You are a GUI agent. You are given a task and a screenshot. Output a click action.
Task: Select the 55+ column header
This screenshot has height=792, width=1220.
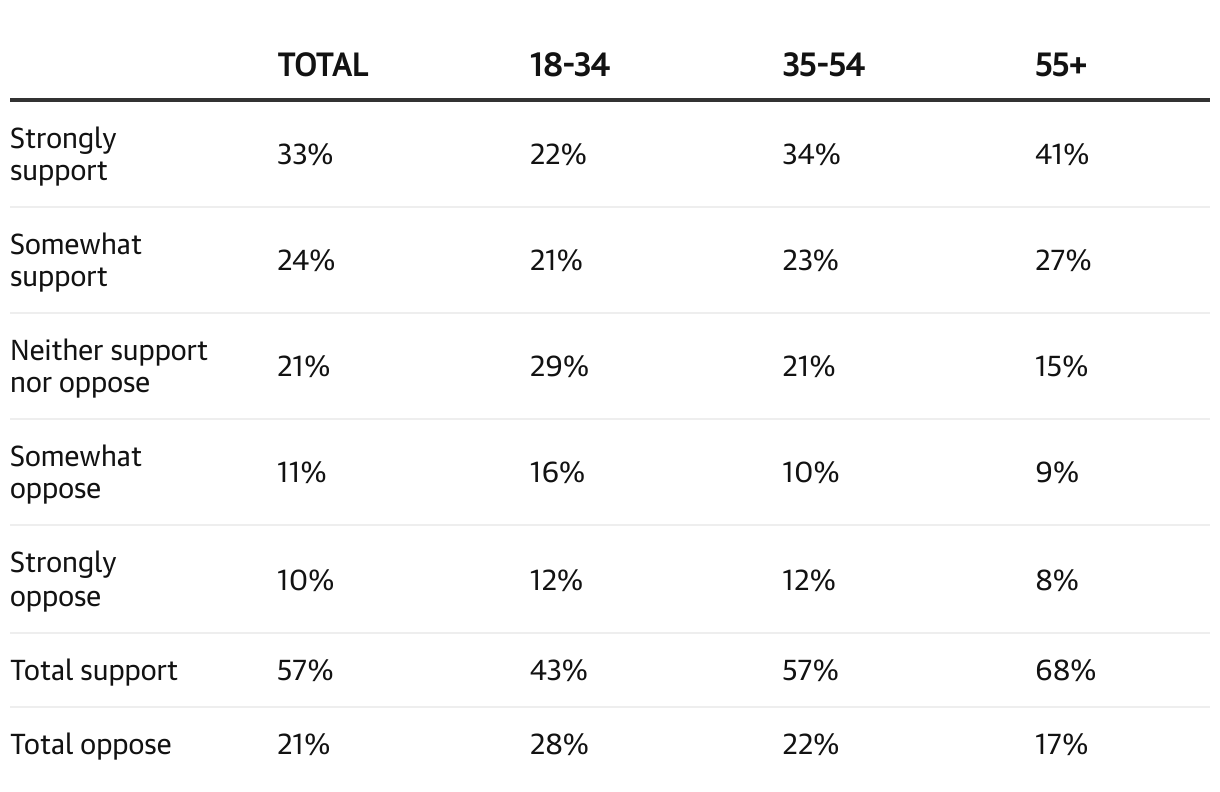[1061, 65]
